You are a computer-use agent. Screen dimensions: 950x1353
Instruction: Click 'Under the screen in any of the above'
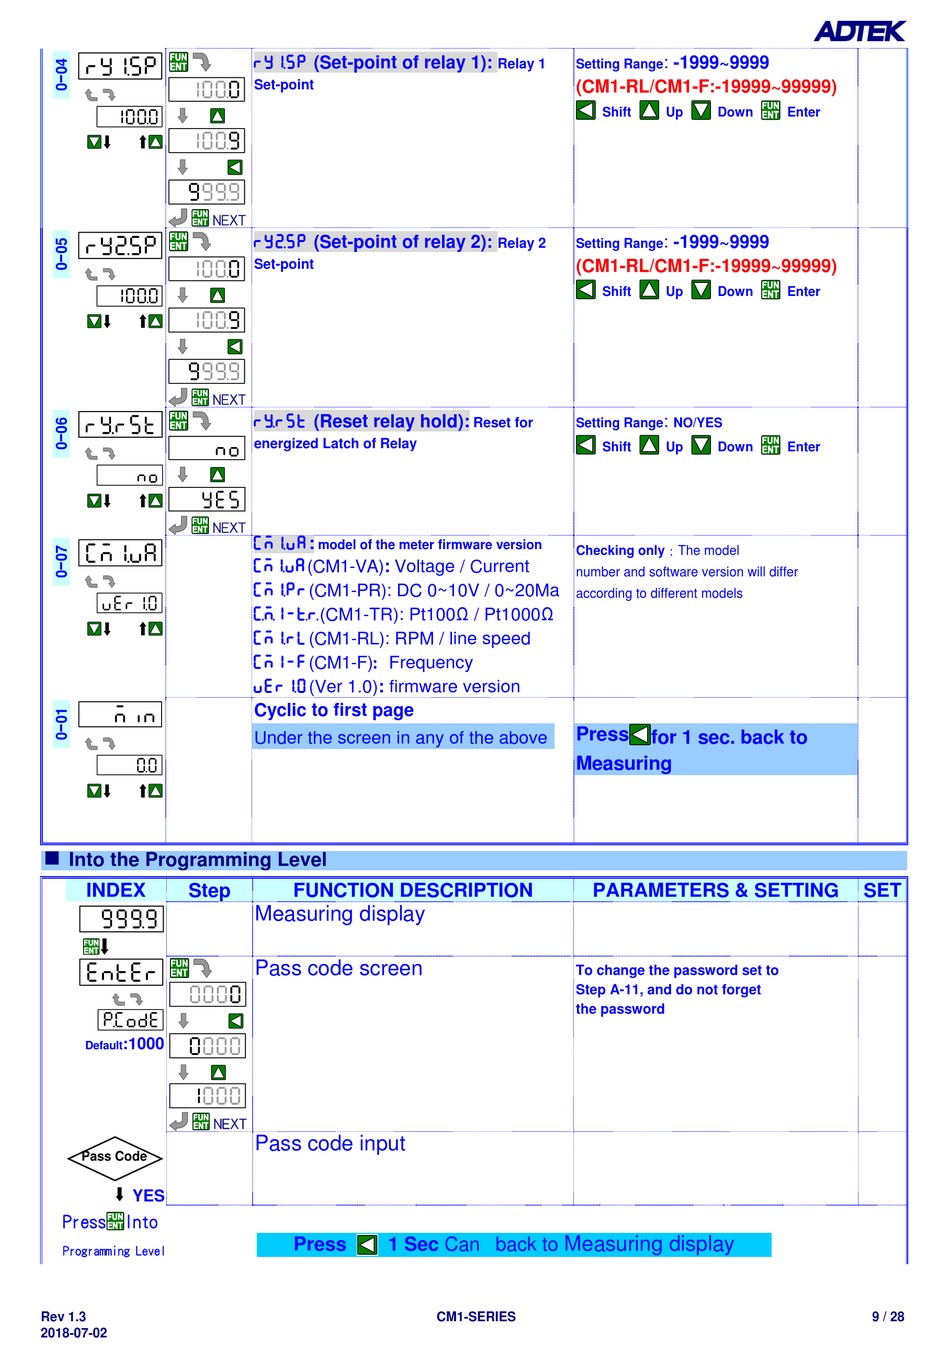click(401, 738)
